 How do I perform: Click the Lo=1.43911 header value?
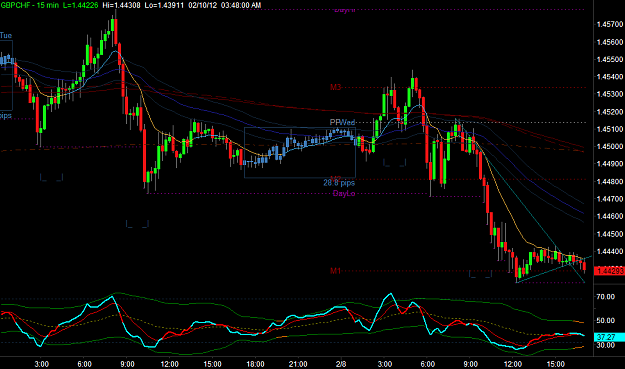coord(165,5)
